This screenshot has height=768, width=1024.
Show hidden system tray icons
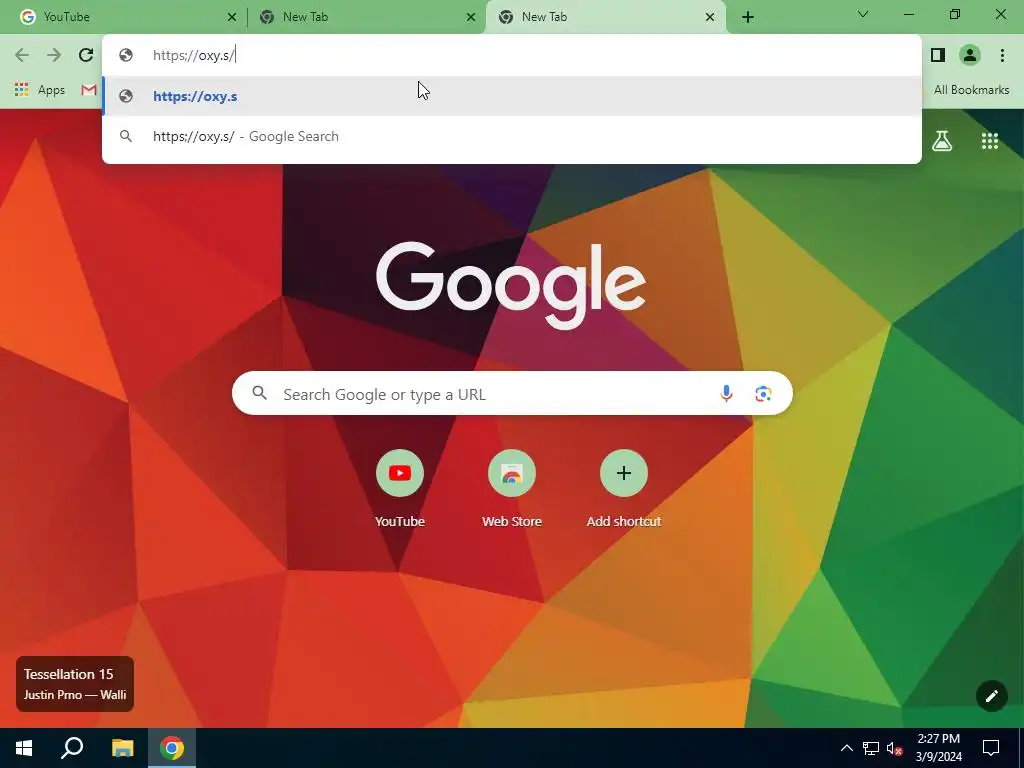click(846, 748)
